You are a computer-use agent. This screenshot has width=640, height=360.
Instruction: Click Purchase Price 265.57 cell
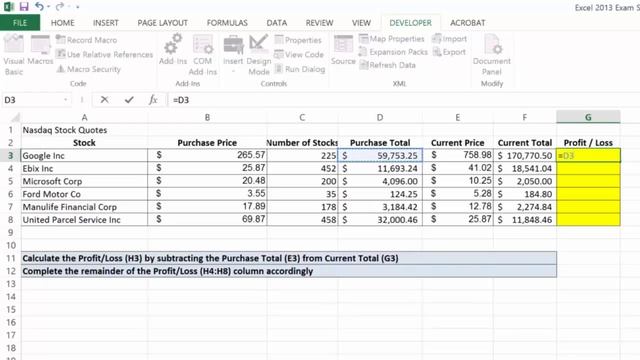(x=207, y=156)
